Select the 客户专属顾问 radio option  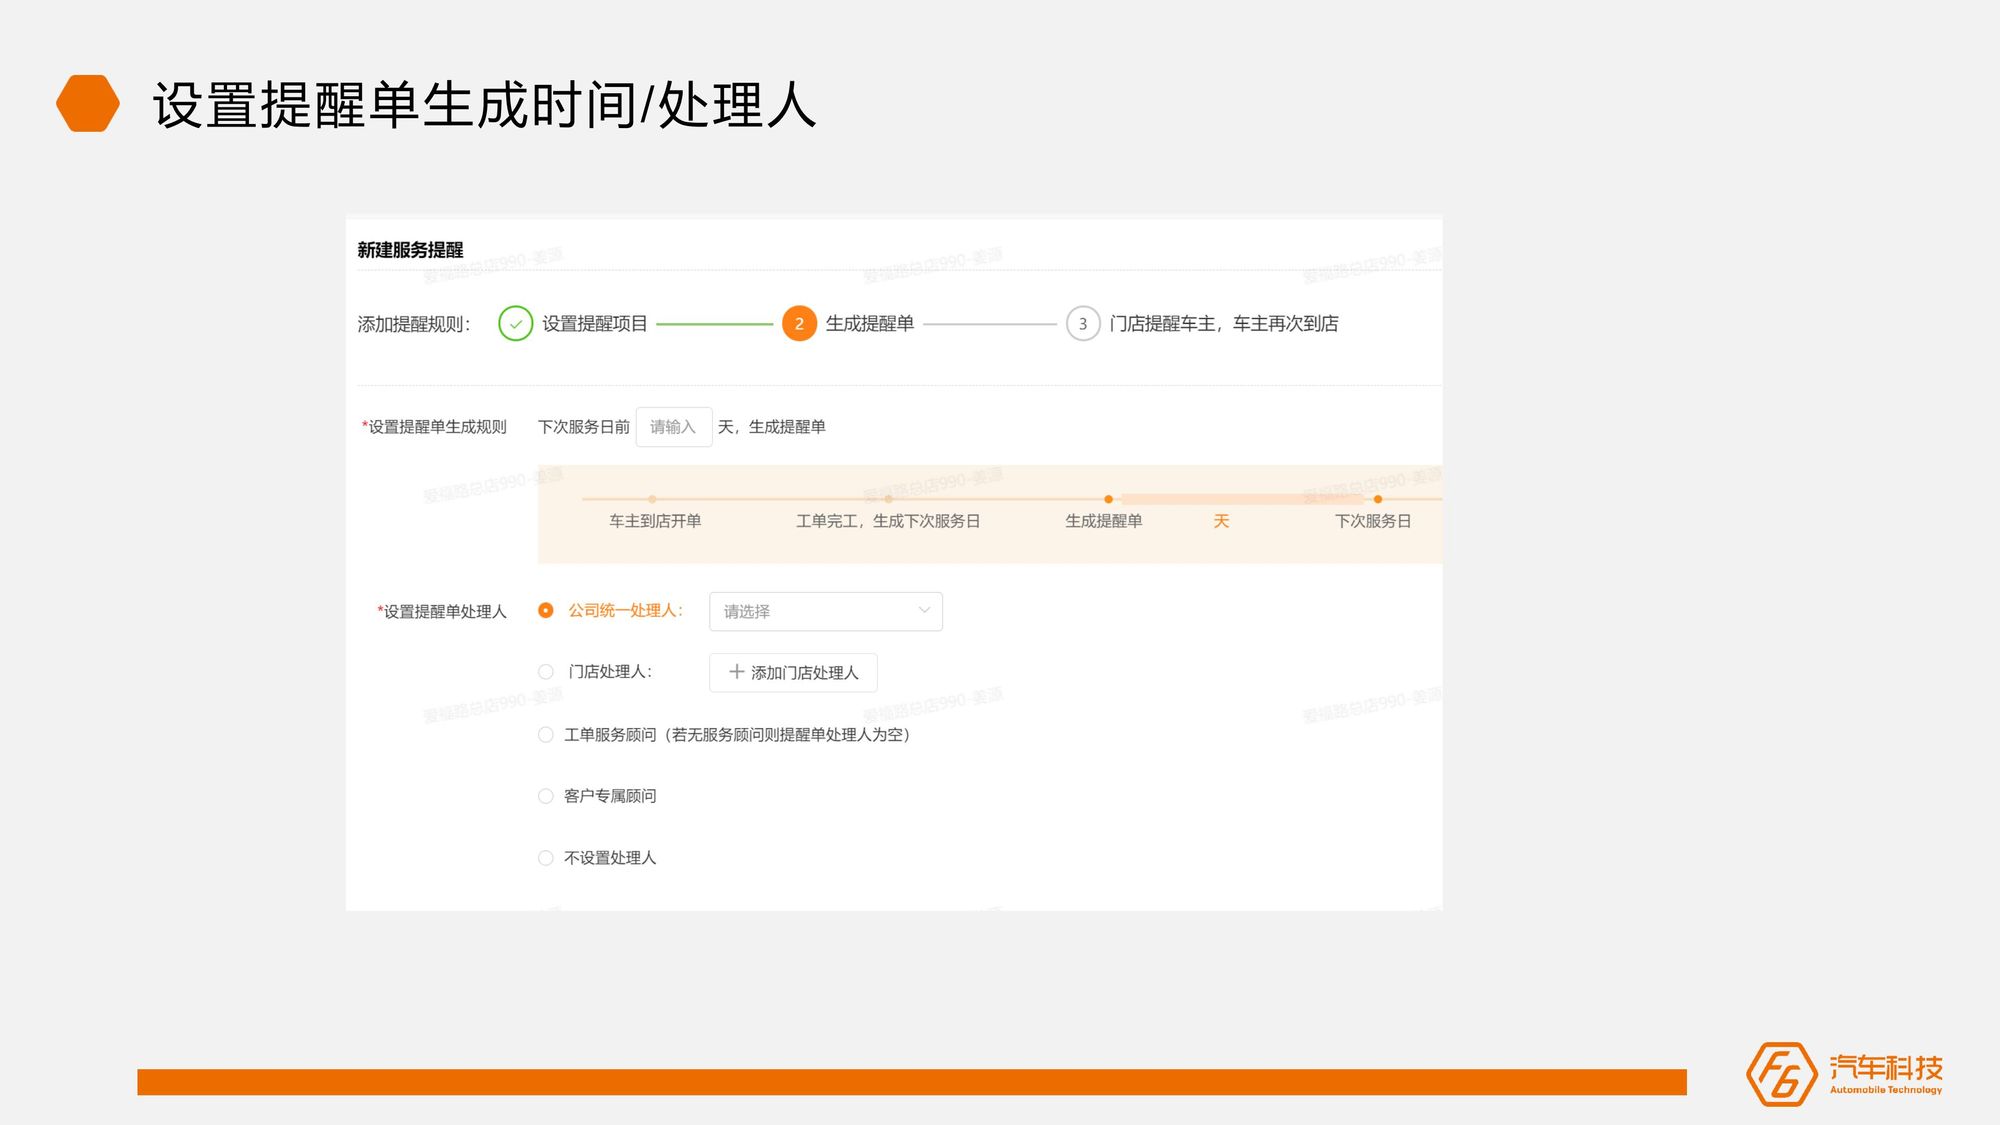click(x=545, y=796)
